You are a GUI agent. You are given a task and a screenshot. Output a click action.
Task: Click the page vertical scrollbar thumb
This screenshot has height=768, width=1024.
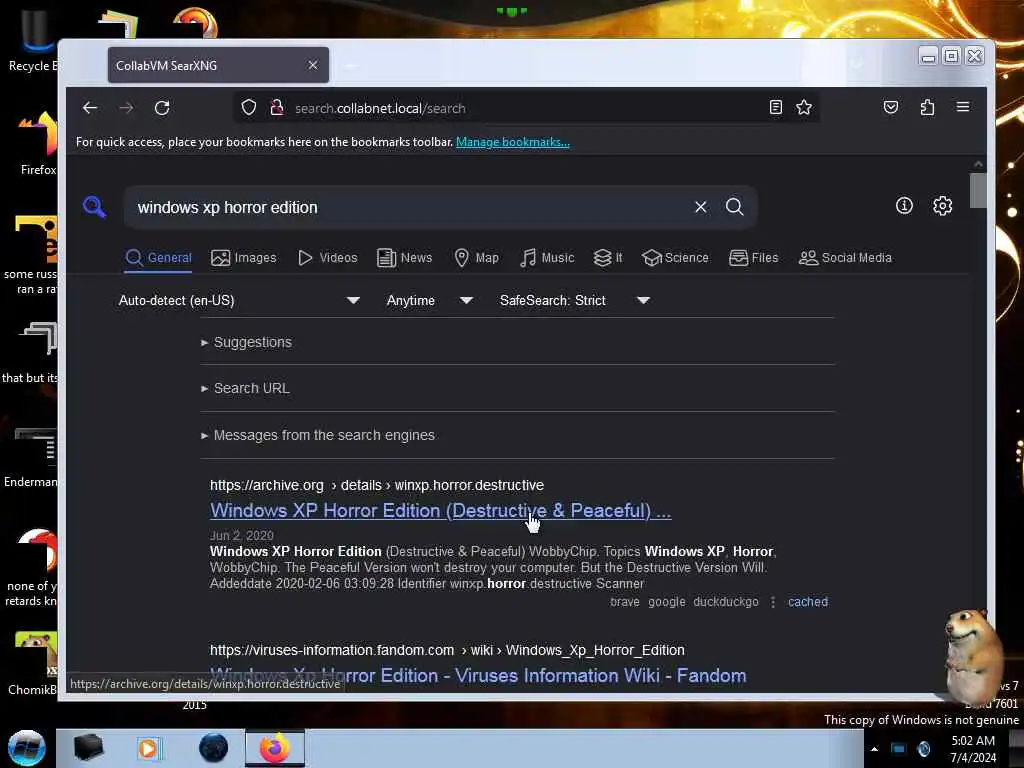(x=978, y=190)
